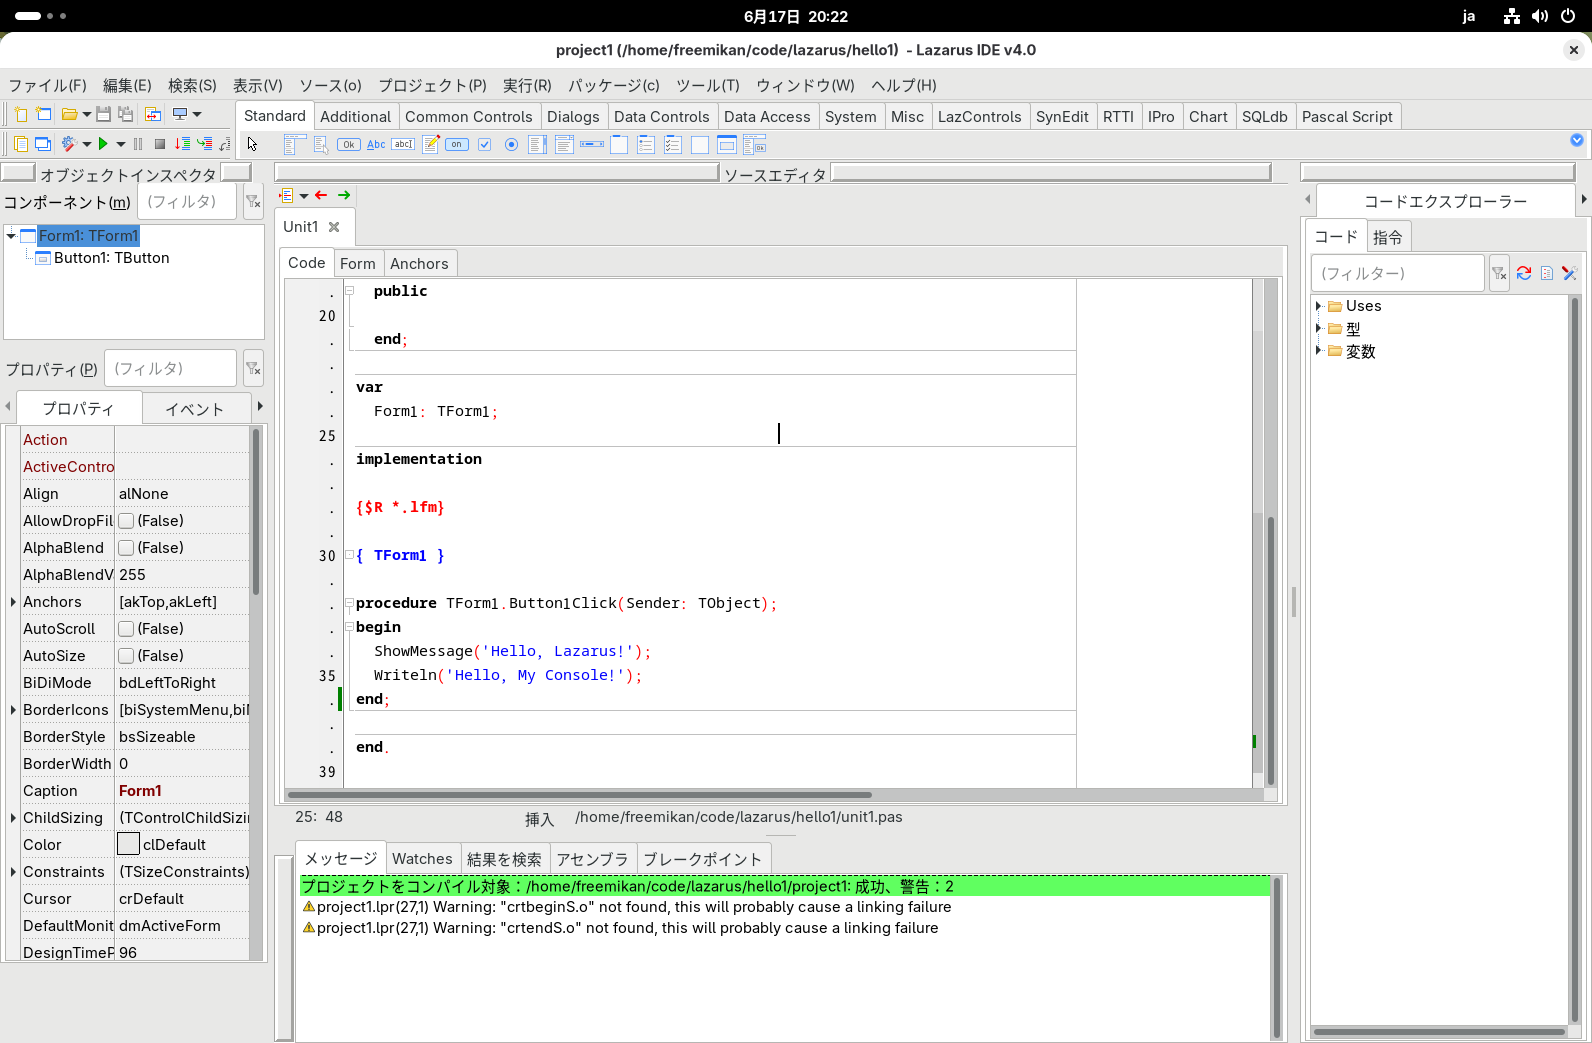Open Code Explorer options wrench icon

1569,273
